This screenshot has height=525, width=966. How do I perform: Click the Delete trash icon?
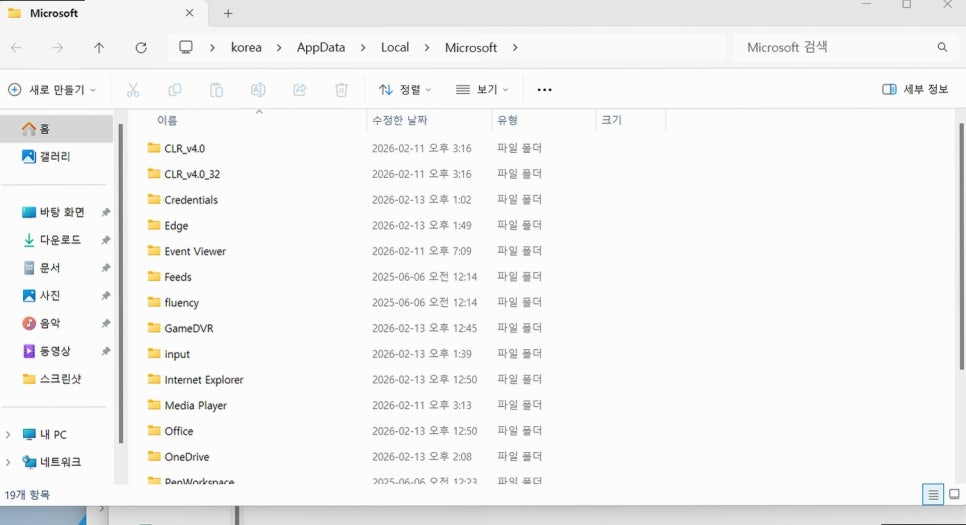pos(341,90)
